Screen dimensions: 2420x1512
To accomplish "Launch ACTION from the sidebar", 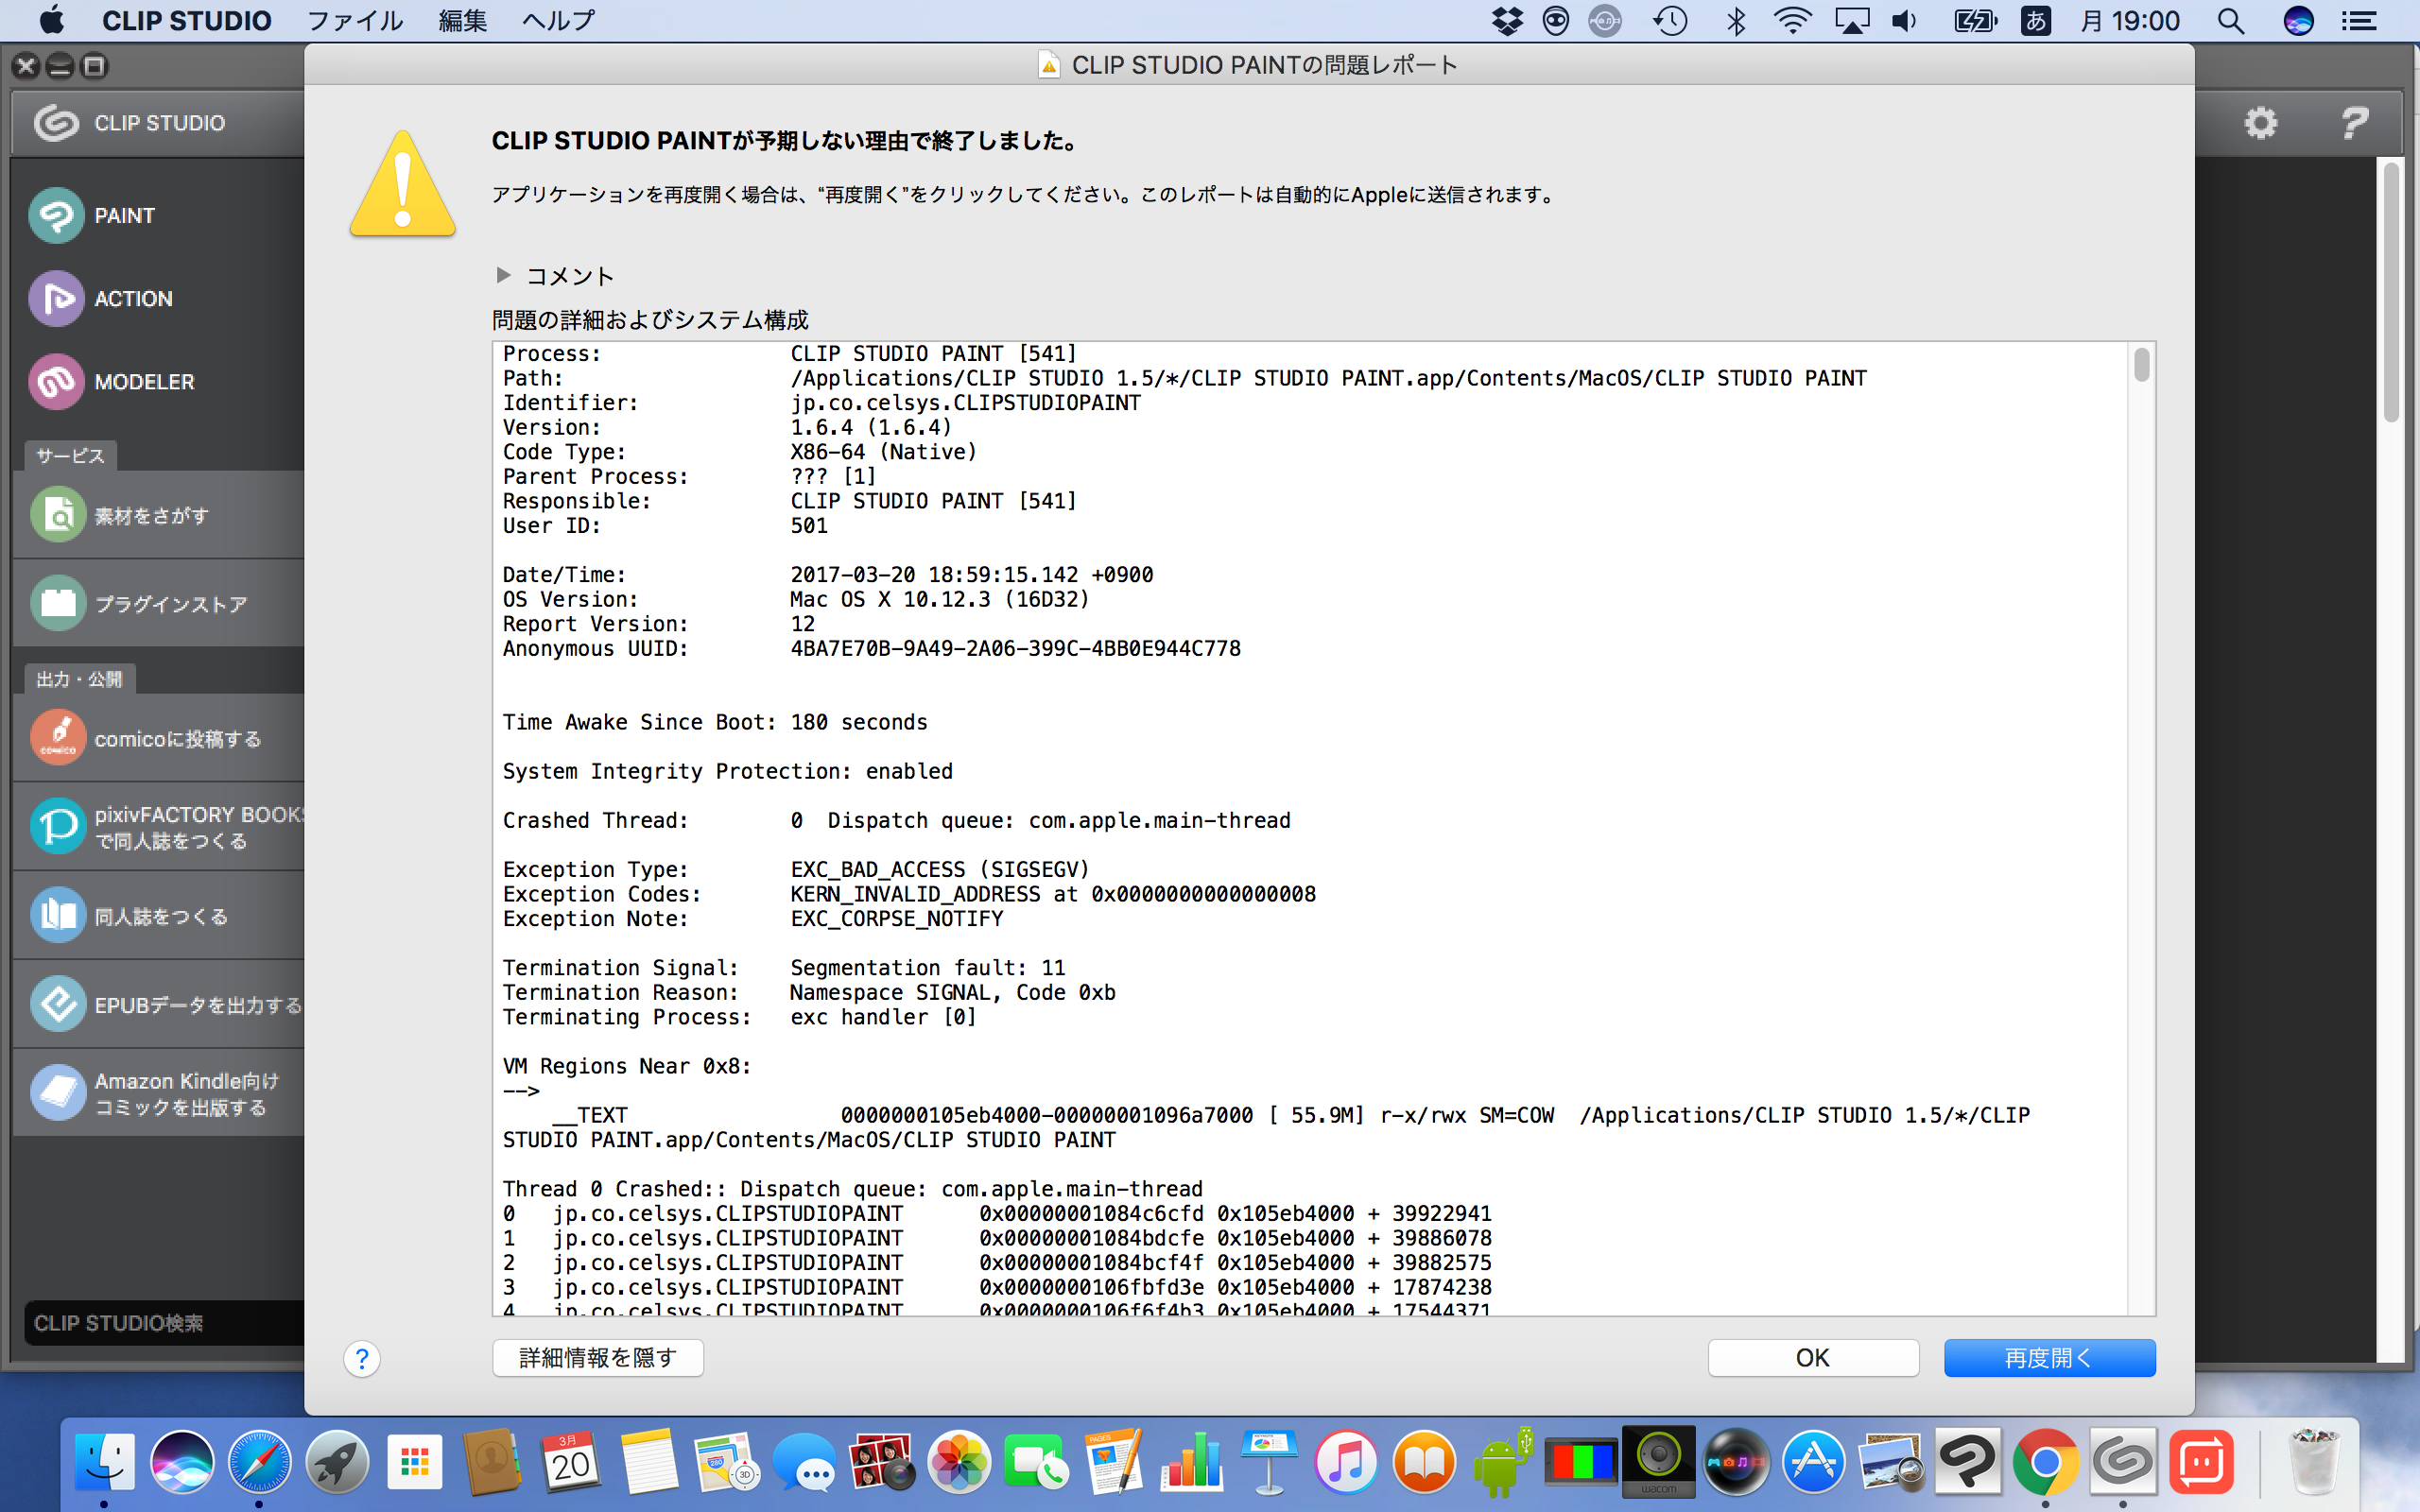I will (56, 298).
